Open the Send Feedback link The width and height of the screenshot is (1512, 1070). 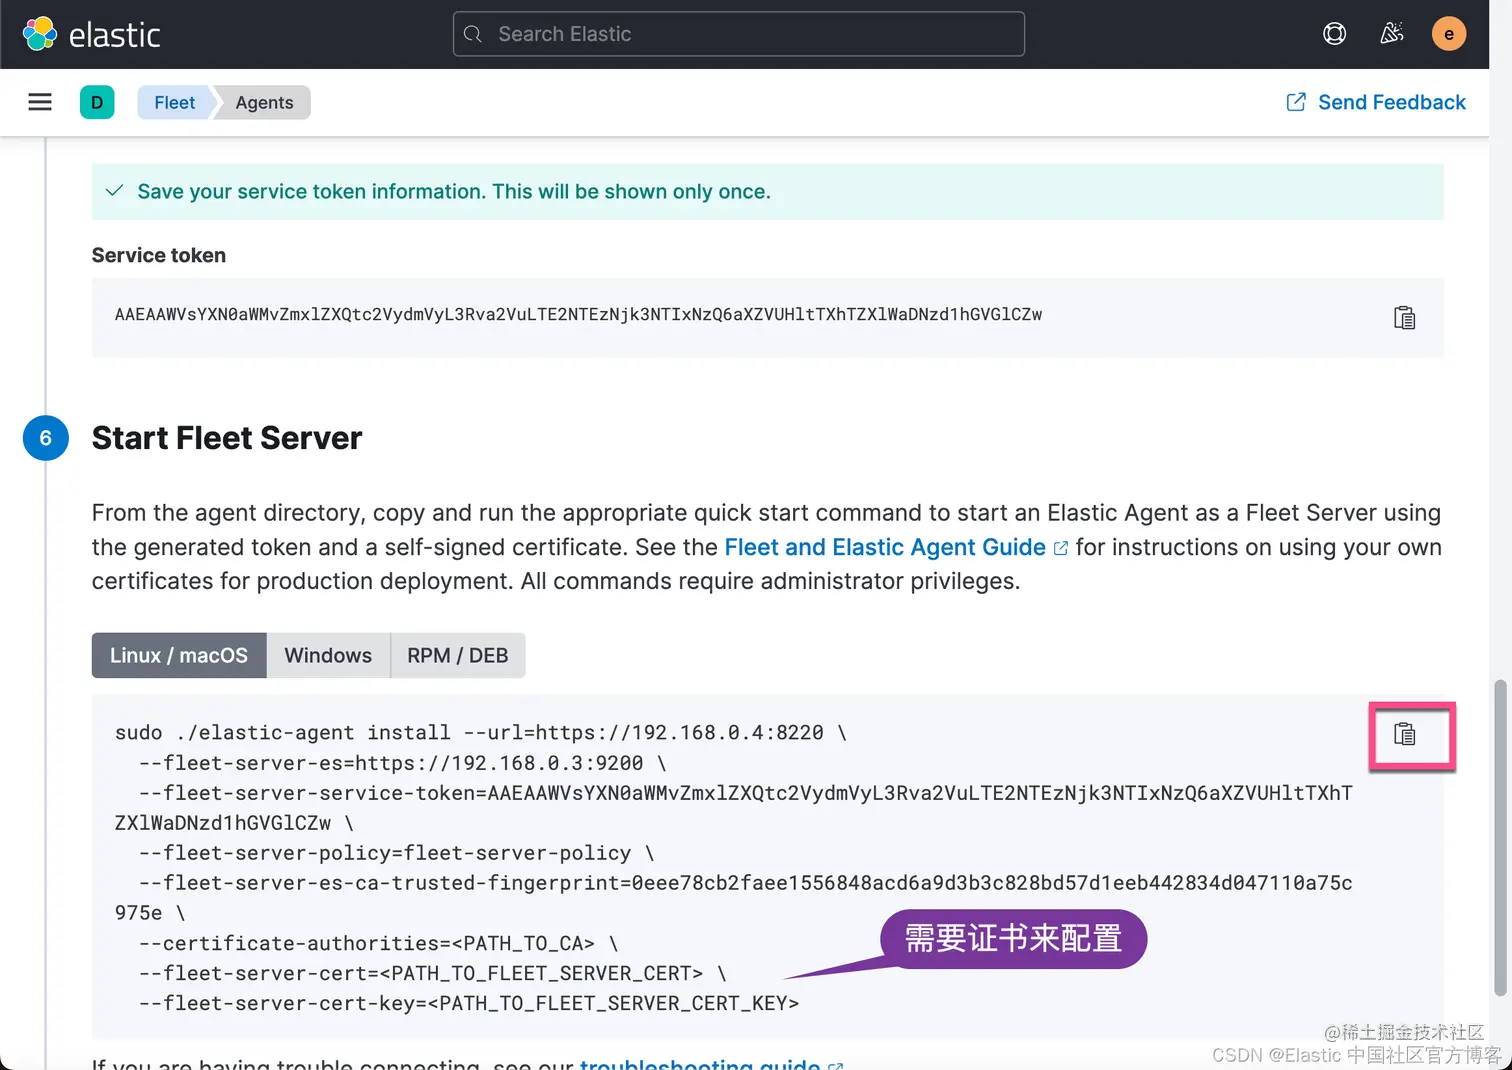click(1391, 102)
